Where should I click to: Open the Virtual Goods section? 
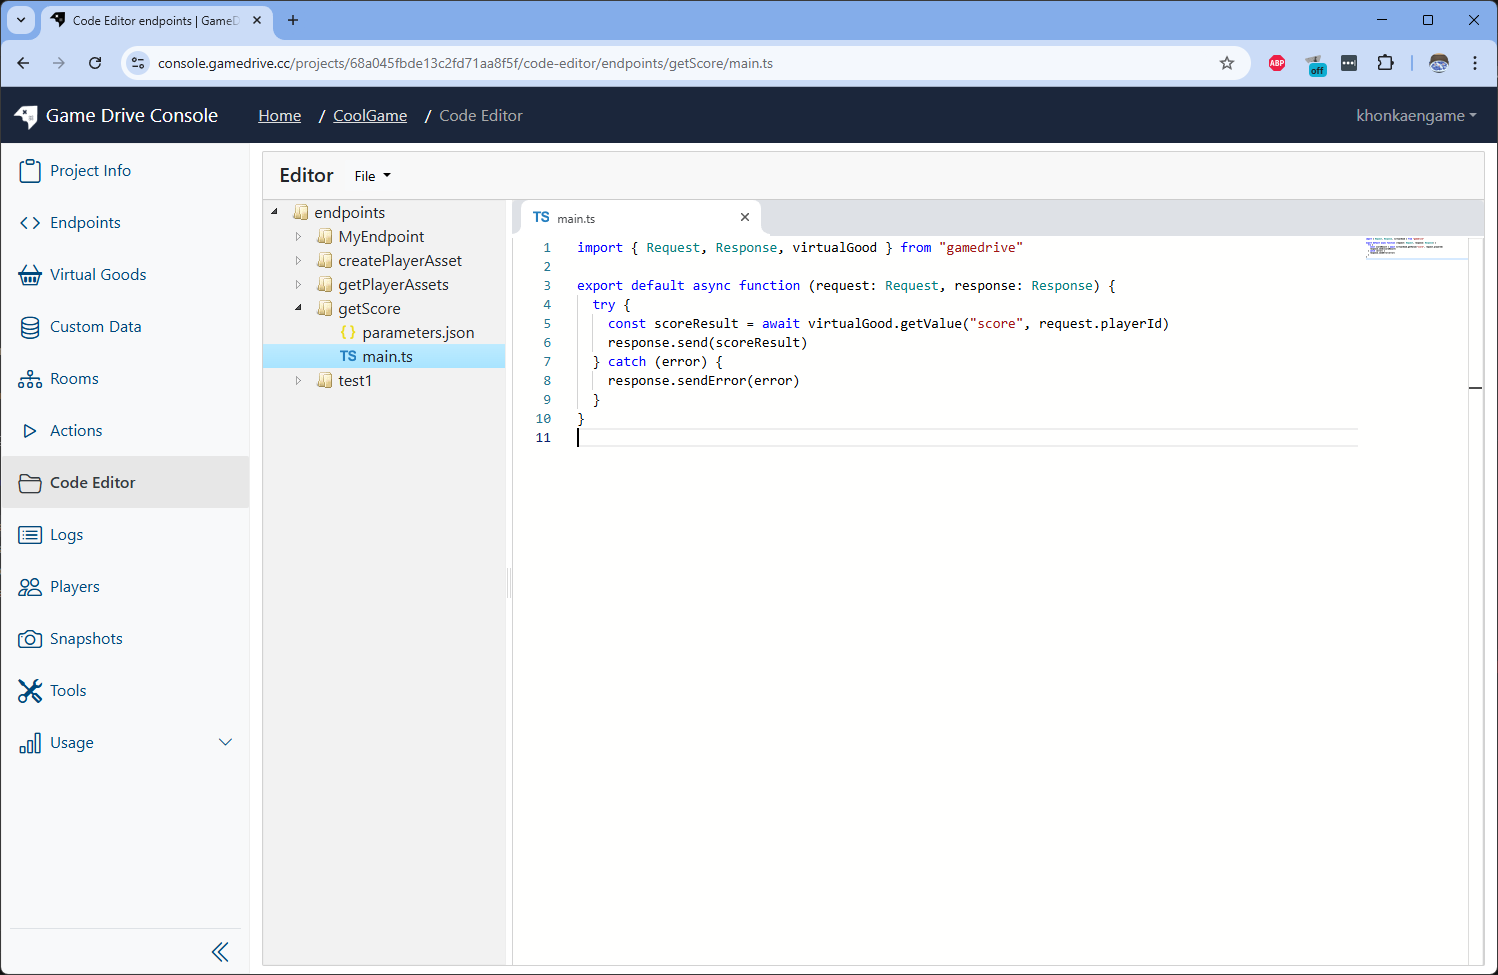[x=97, y=274]
